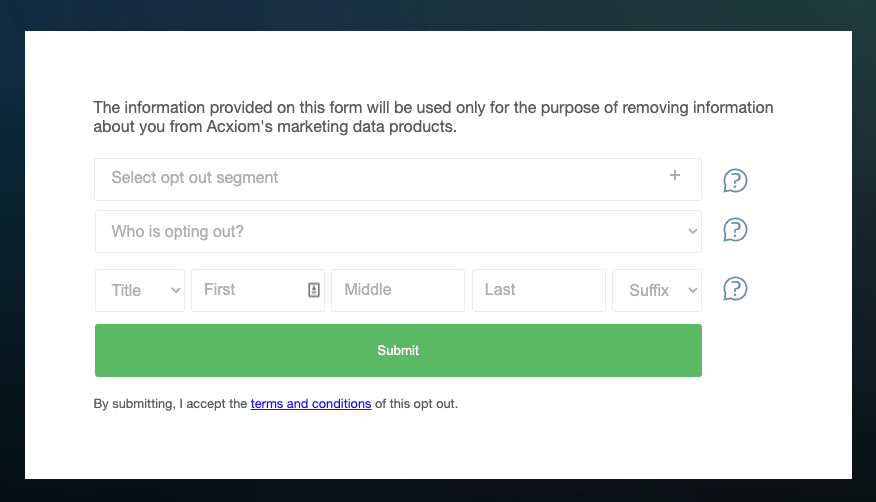This screenshot has height=502, width=876.
Task: Open the Title dropdown
Action: point(140,290)
